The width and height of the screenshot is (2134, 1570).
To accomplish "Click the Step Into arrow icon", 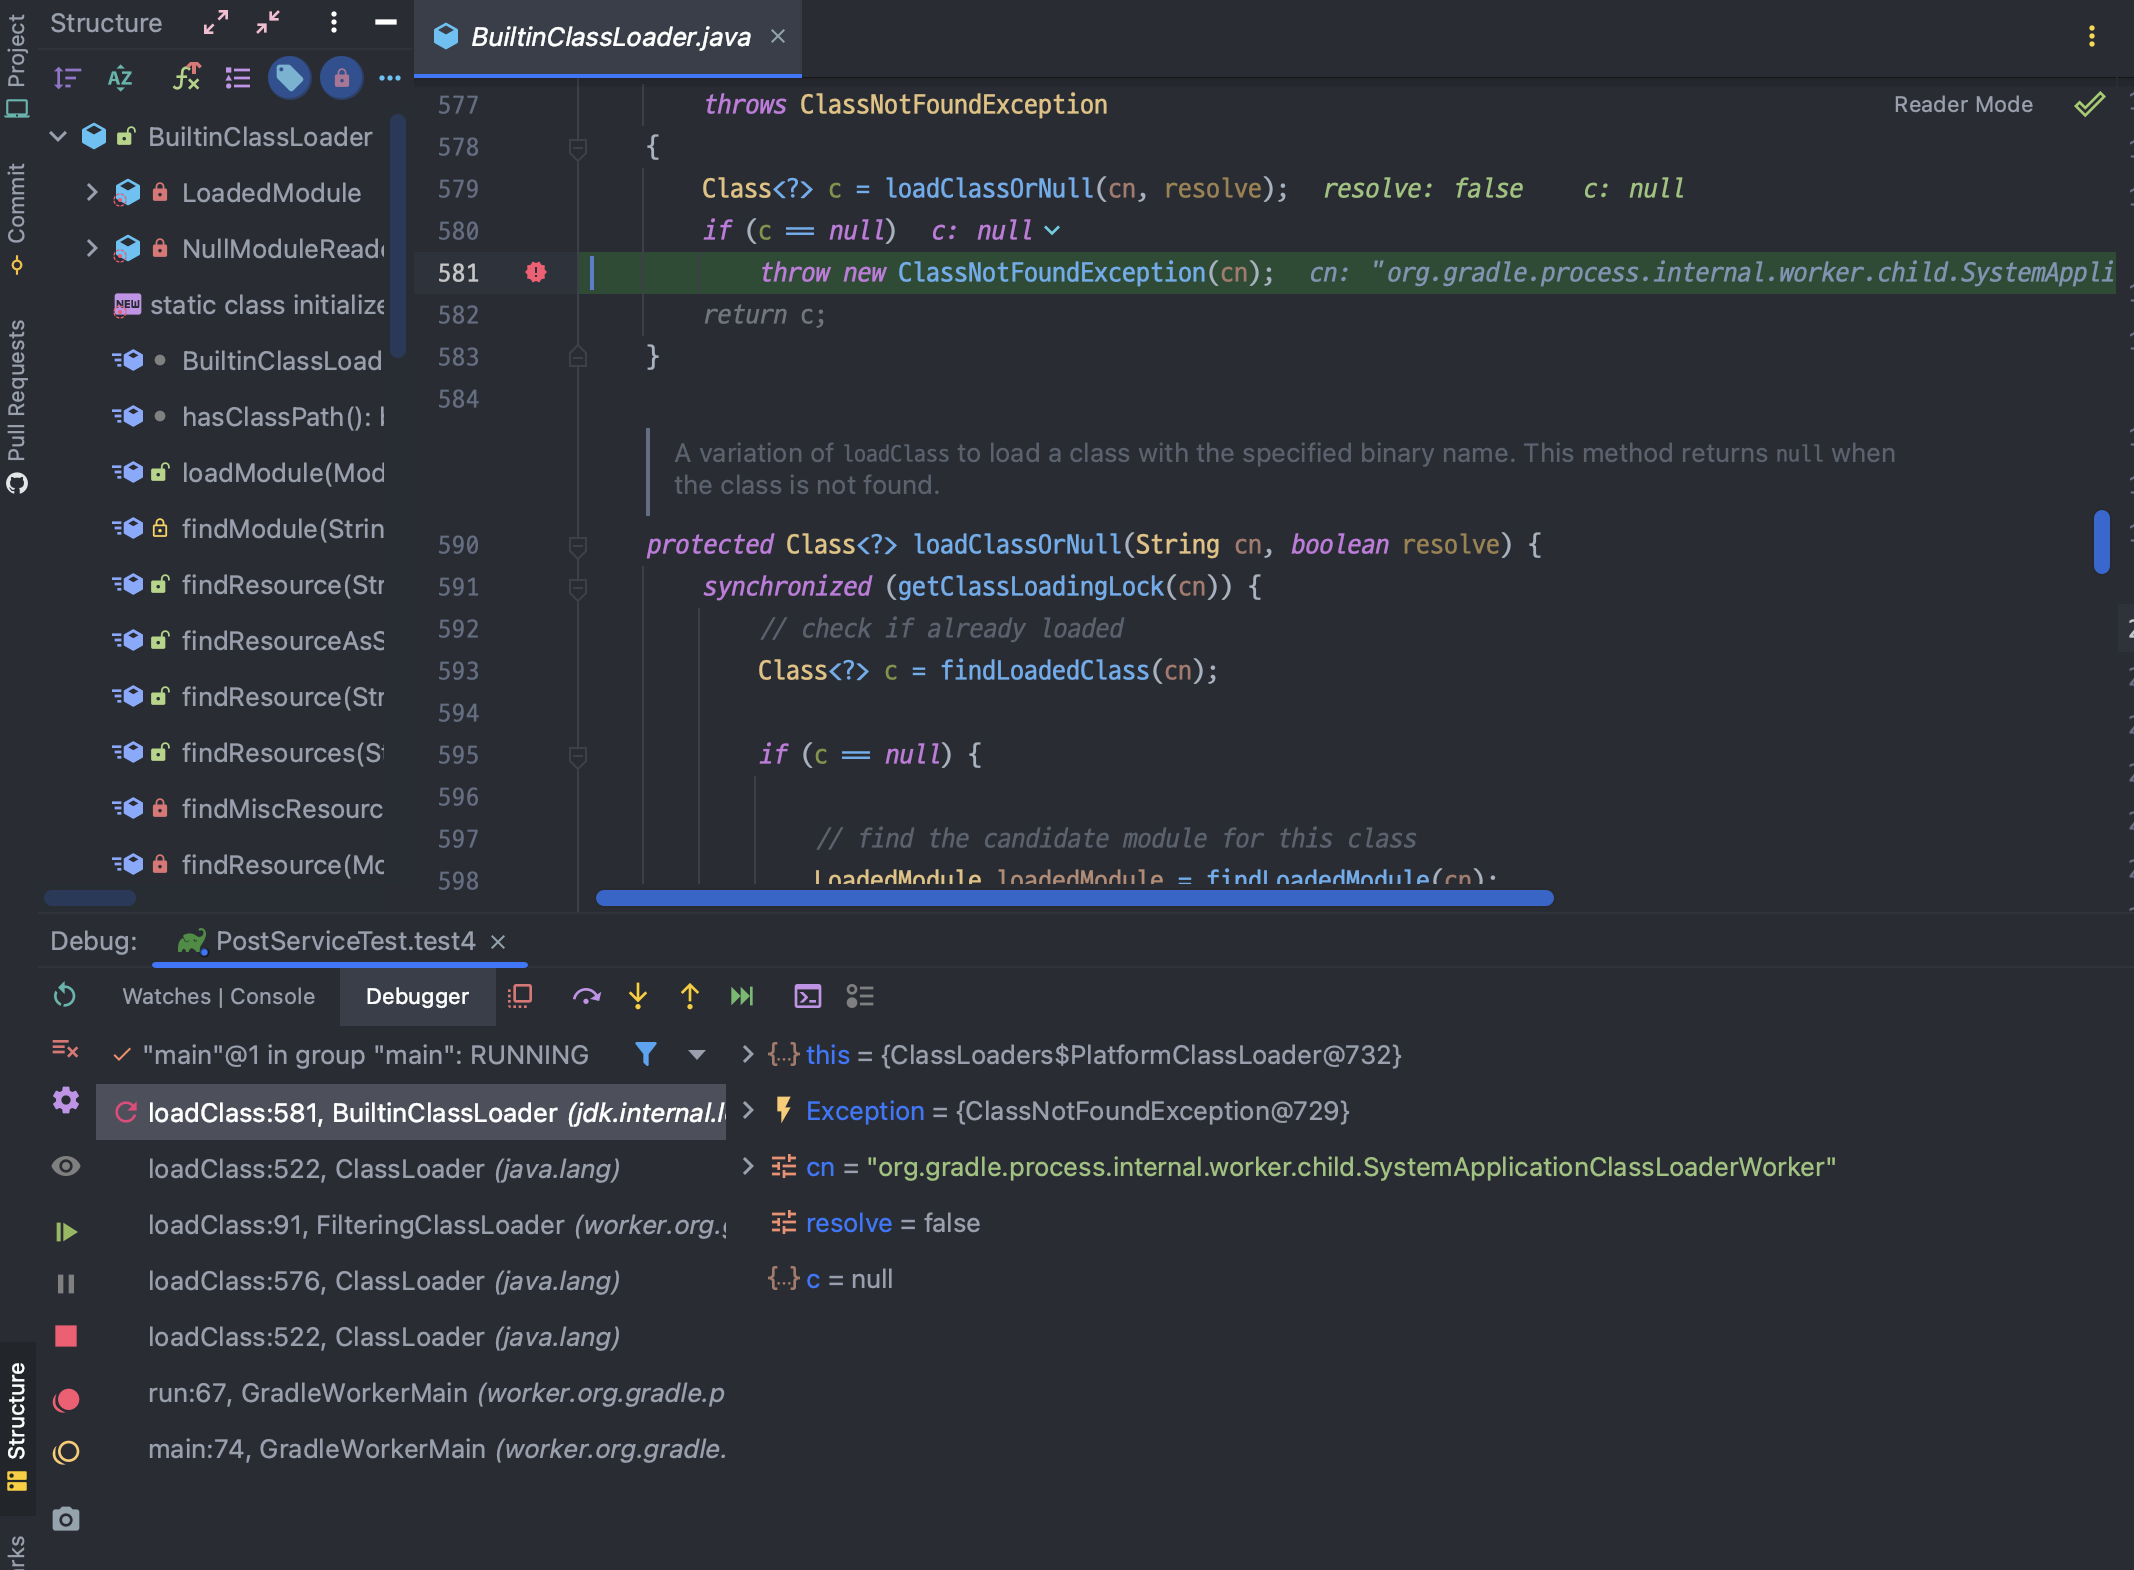I will [x=637, y=996].
